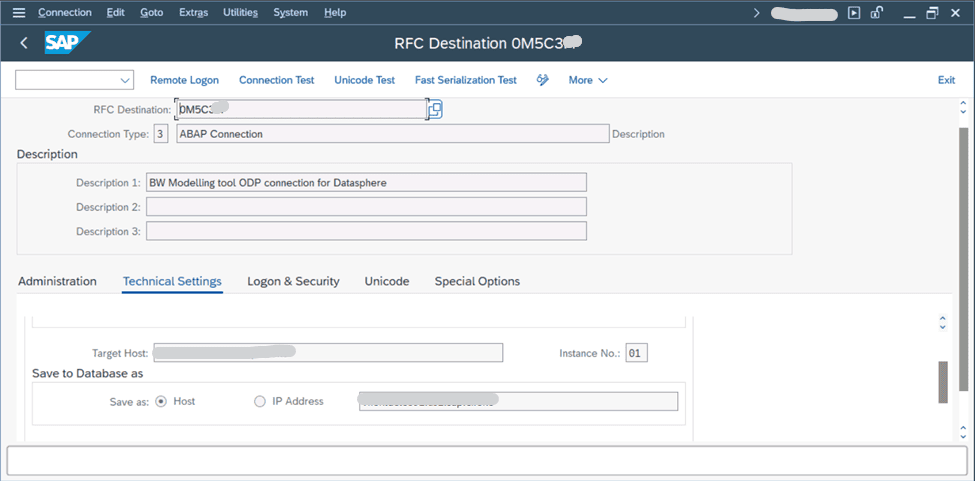Click the bottom scroll chevrons of main scrollbar
The height and width of the screenshot is (481, 975).
coord(963,431)
